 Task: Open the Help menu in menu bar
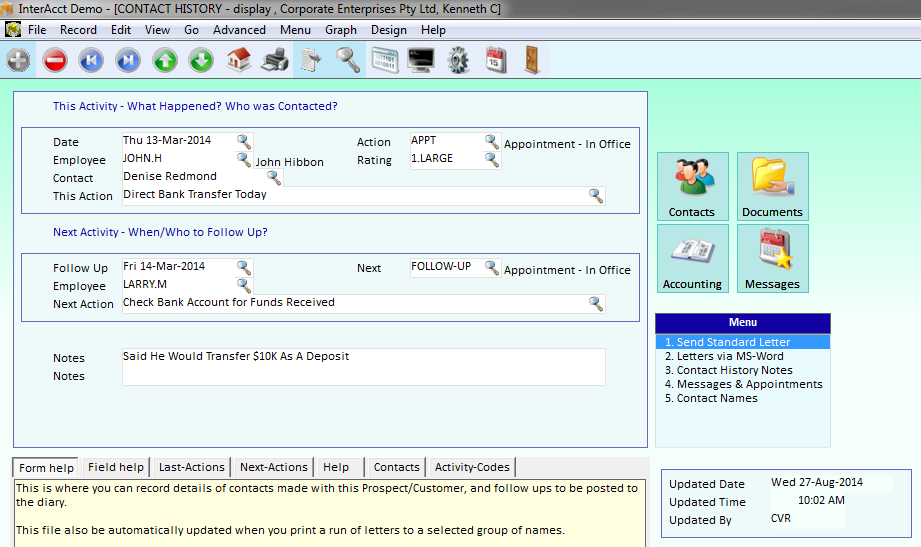(x=433, y=30)
